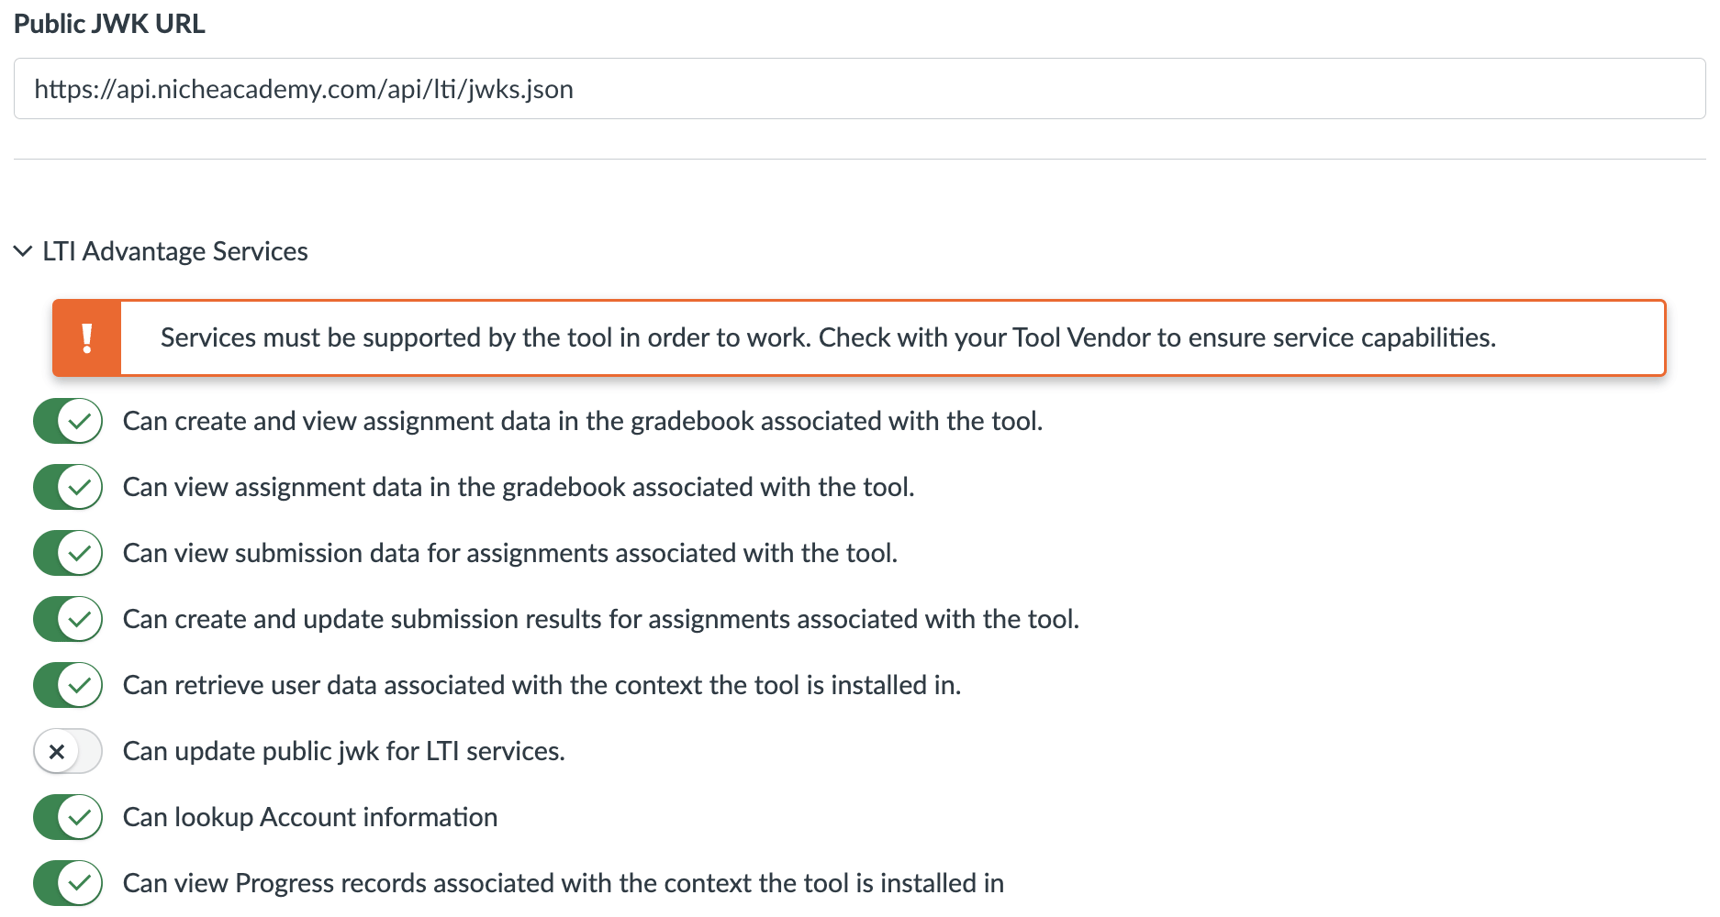Click the checkmark icon inside the gradebook toggle

pos(79,421)
